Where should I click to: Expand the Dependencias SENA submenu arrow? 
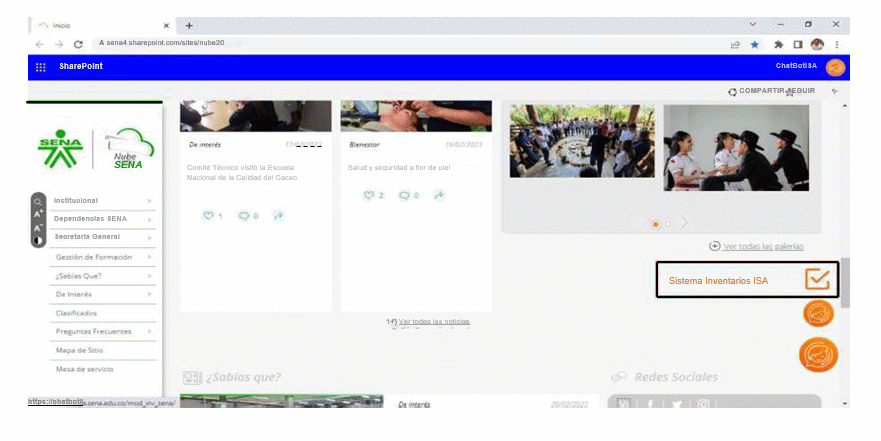point(149,218)
